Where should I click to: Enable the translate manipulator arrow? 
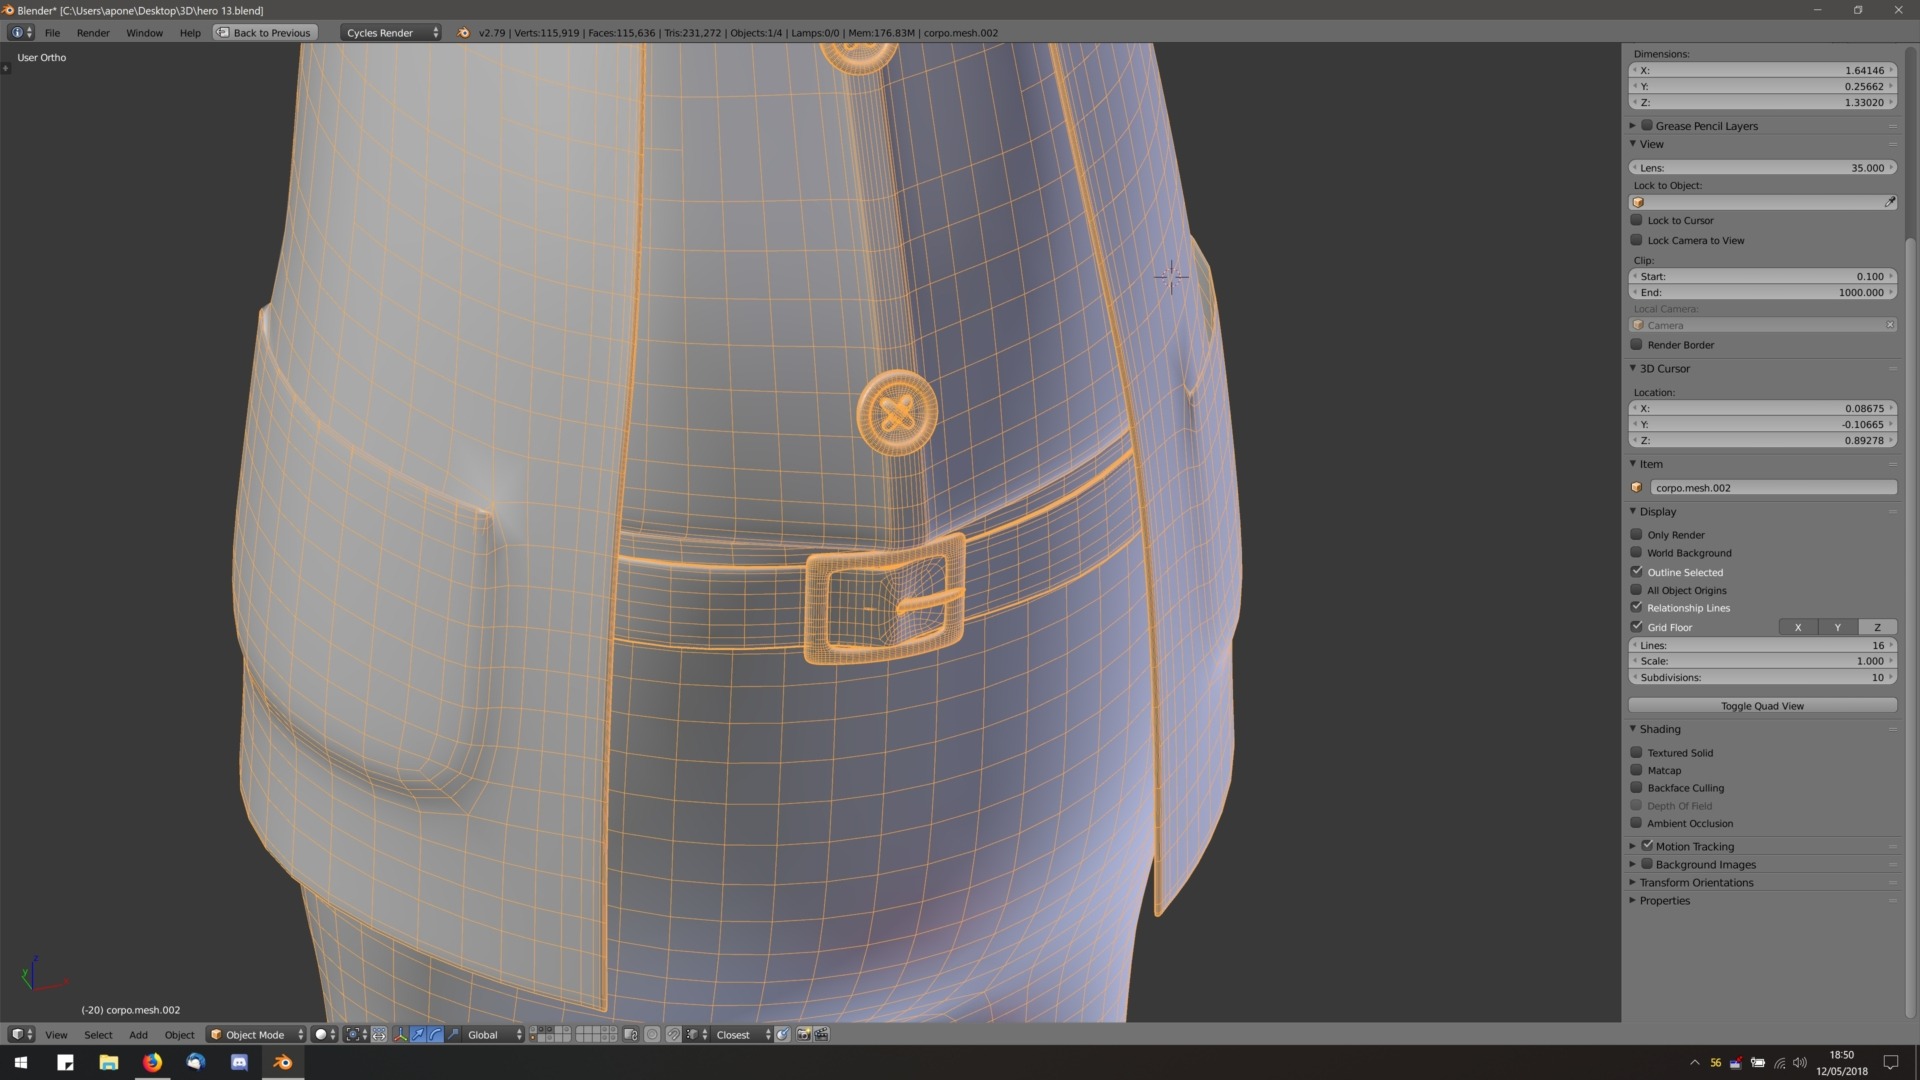tap(418, 1035)
